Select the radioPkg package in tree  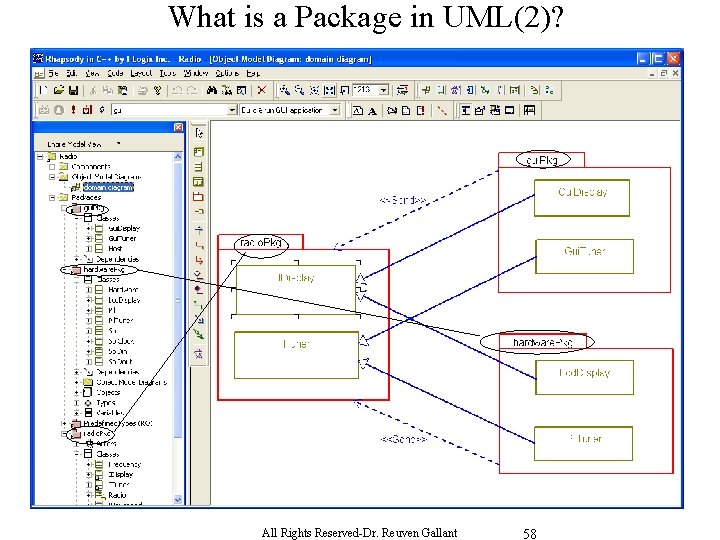(97, 433)
